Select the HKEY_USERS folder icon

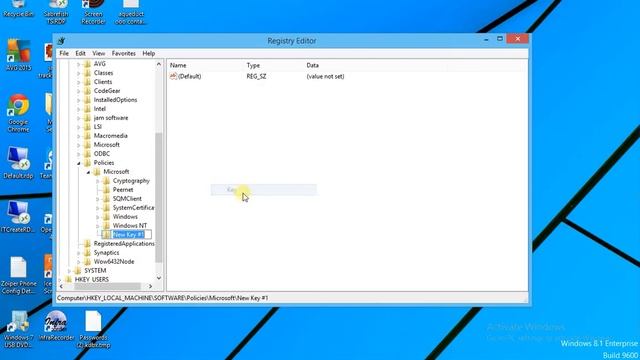(x=68, y=279)
